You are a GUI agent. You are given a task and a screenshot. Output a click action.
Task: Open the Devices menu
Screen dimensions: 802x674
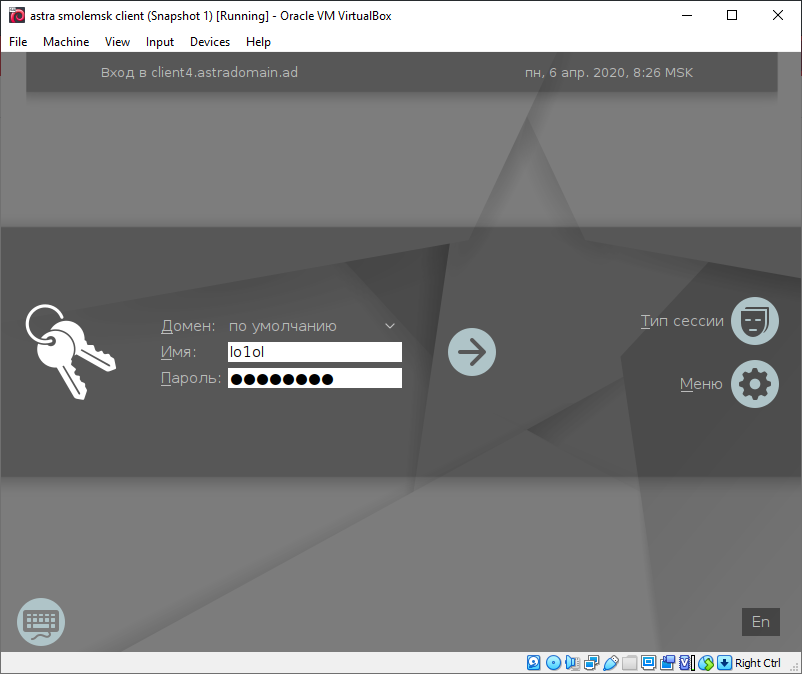pyautogui.click(x=210, y=42)
